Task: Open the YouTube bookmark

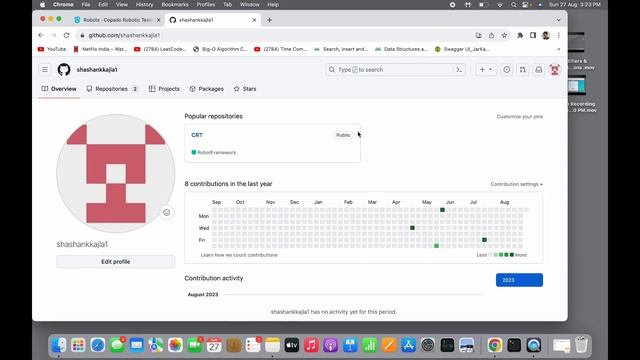Action: click(52, 49)
